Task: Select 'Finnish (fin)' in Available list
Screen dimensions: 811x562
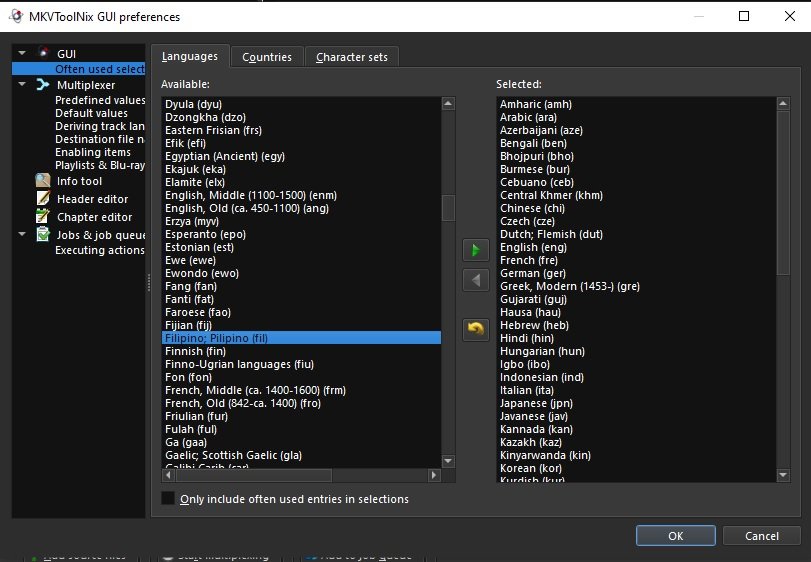Action: pos(302,351)
